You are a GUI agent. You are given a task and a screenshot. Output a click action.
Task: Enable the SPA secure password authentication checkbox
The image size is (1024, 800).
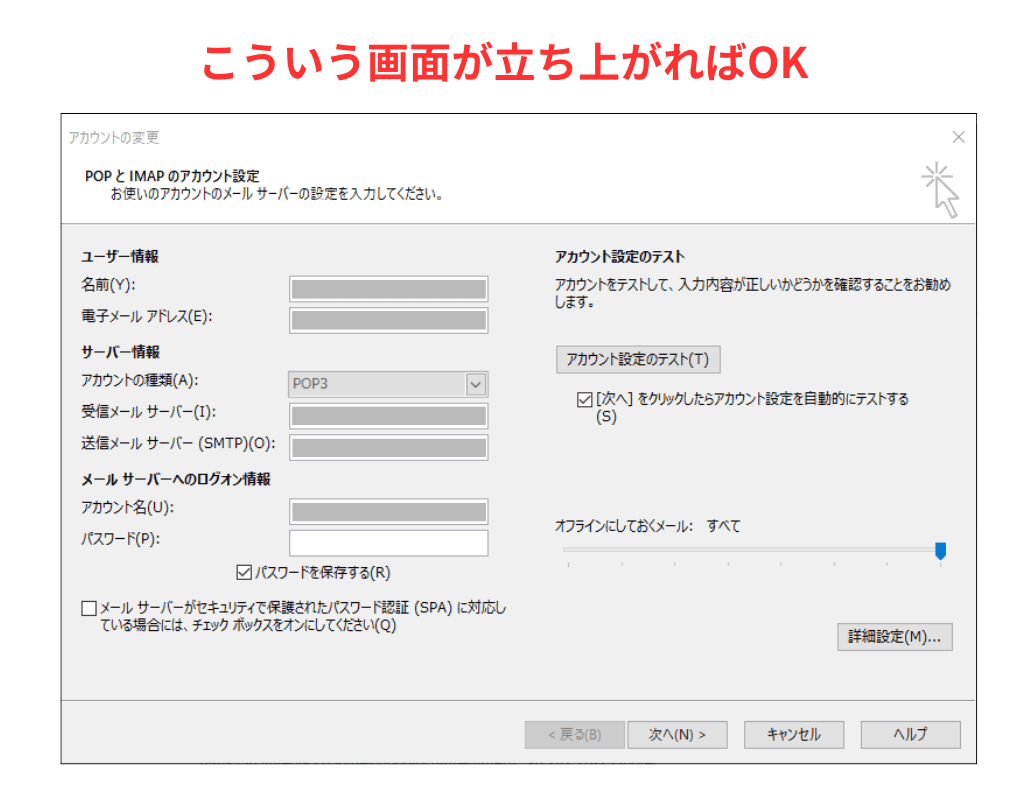click(90, 608)
